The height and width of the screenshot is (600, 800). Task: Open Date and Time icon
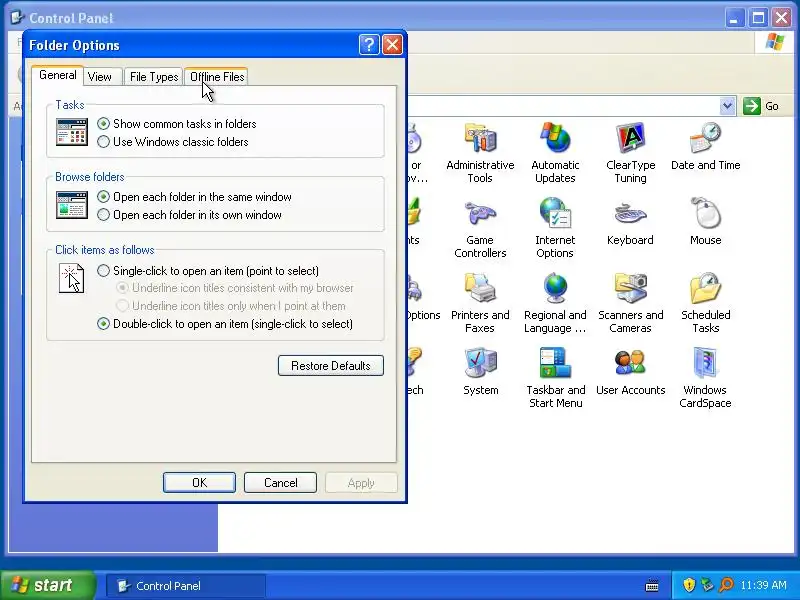pos(706,138)
